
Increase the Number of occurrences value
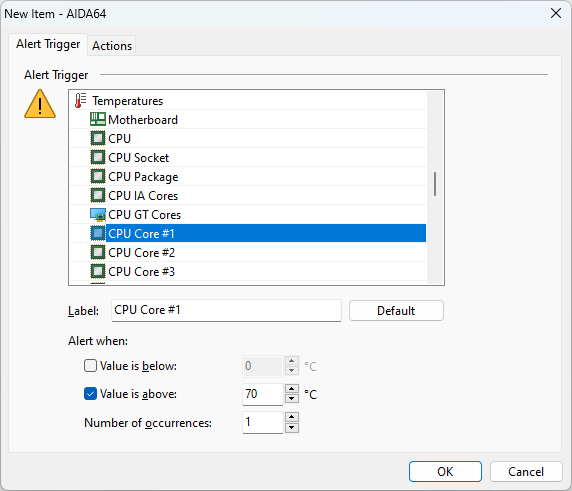click(291, 417)
